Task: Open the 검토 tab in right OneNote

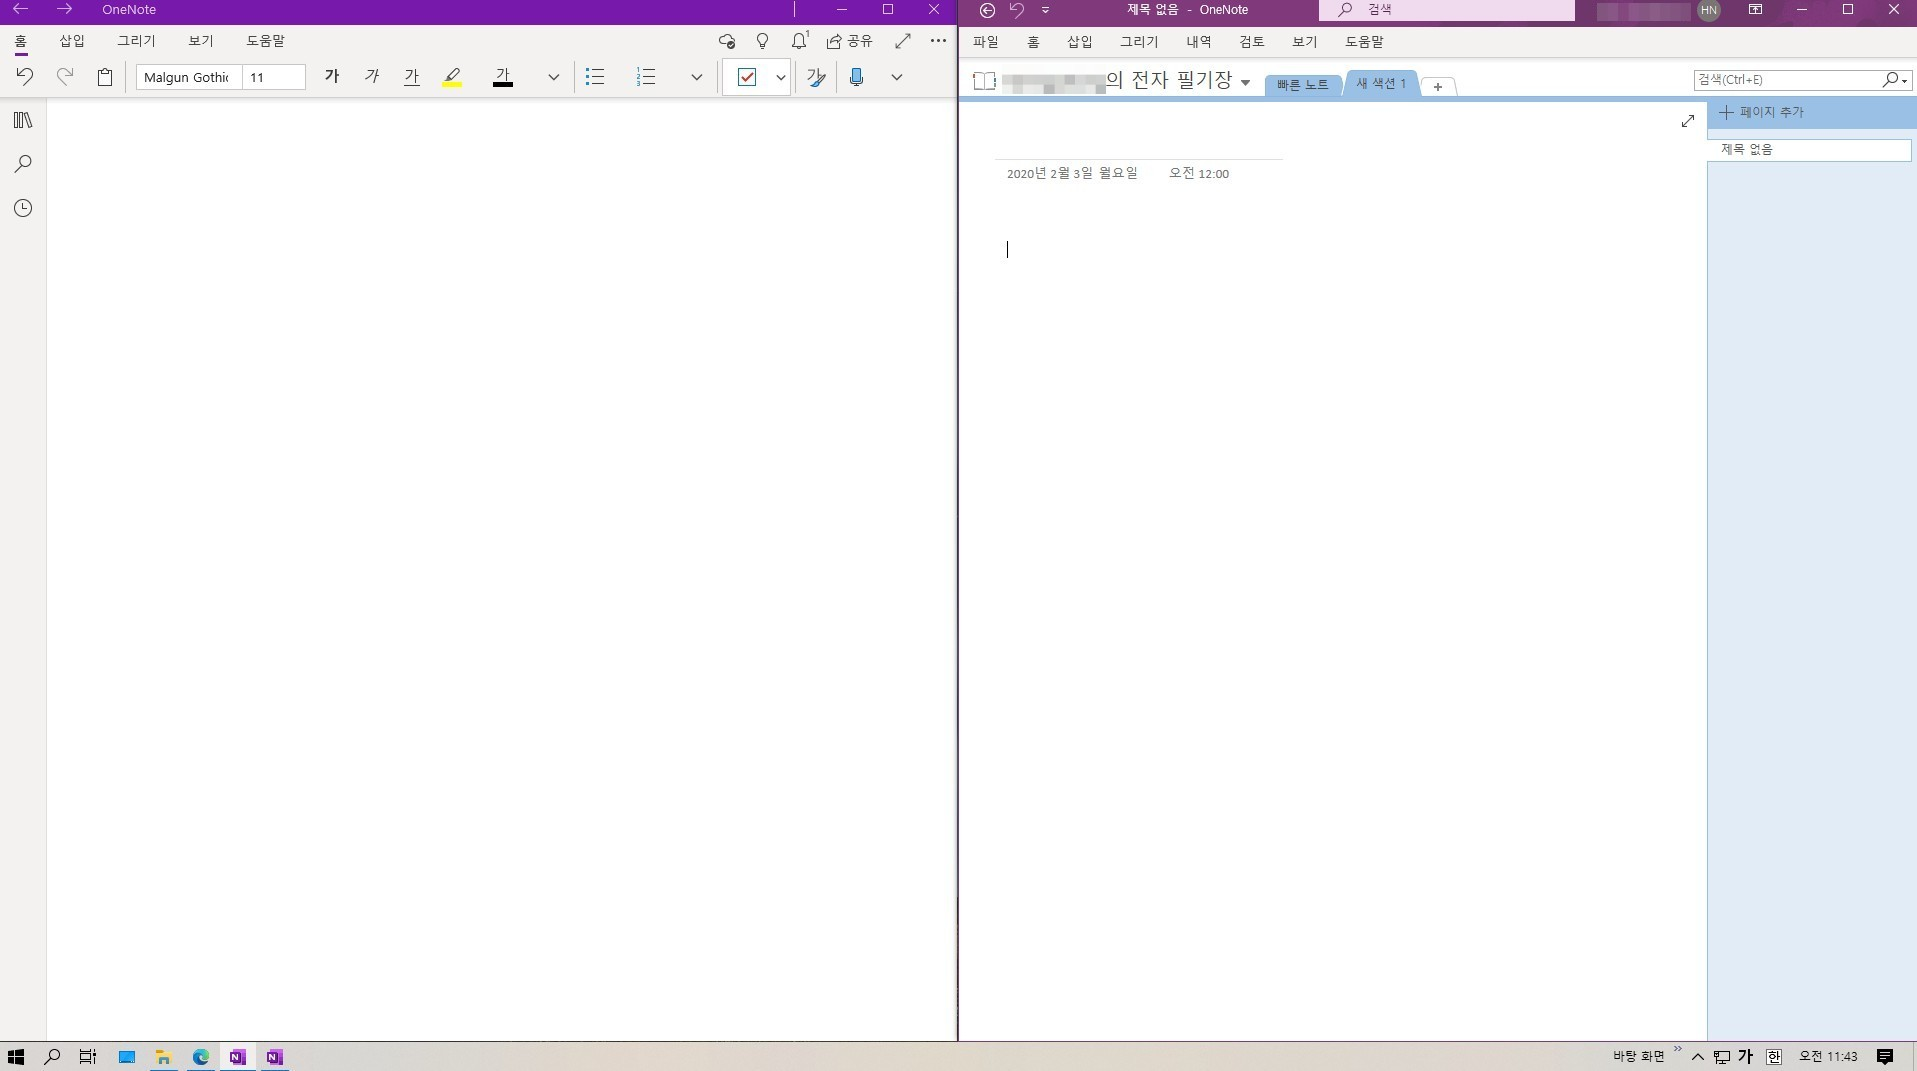Action: 1252,42
